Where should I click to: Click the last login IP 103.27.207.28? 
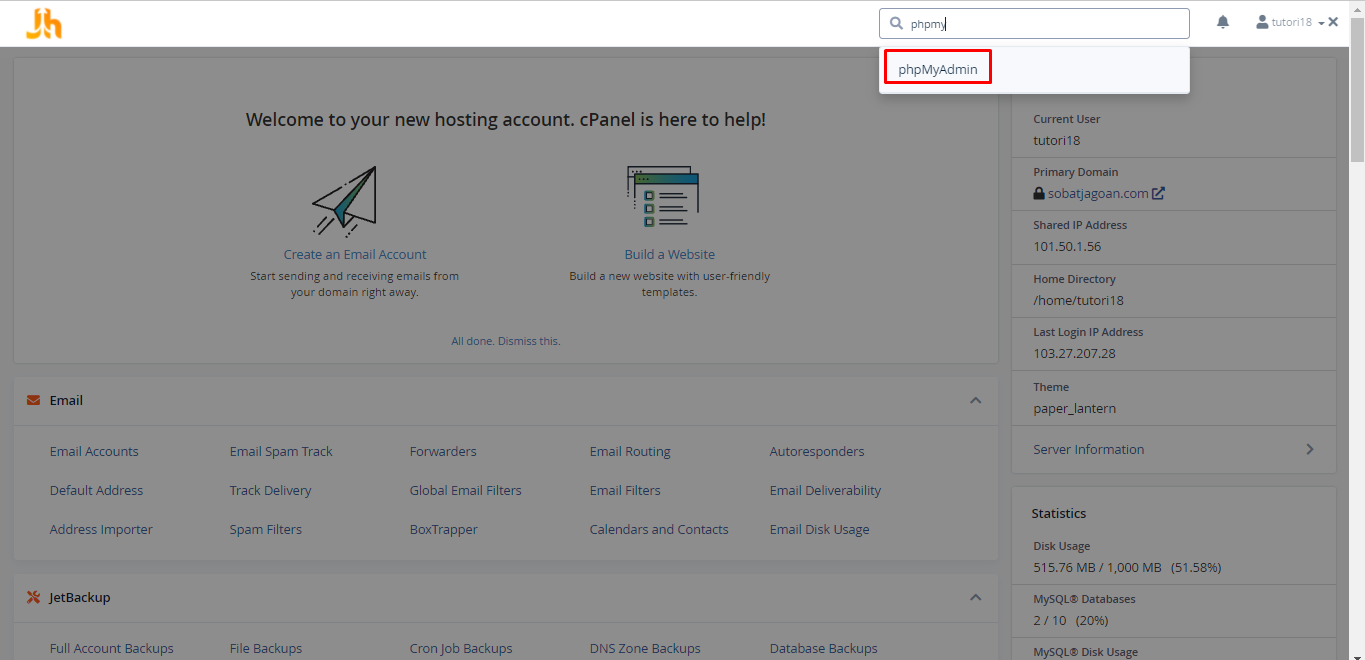(x=1074, y=353)
